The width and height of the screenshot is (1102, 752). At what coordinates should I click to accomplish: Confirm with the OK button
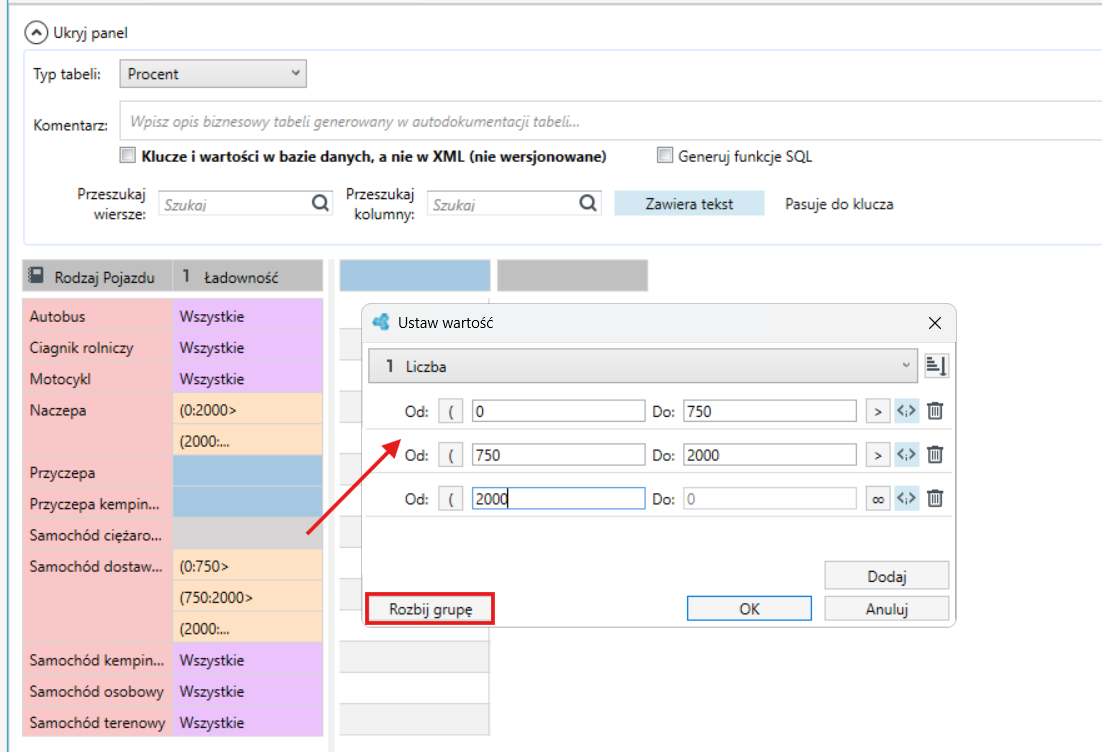point(749,609)
